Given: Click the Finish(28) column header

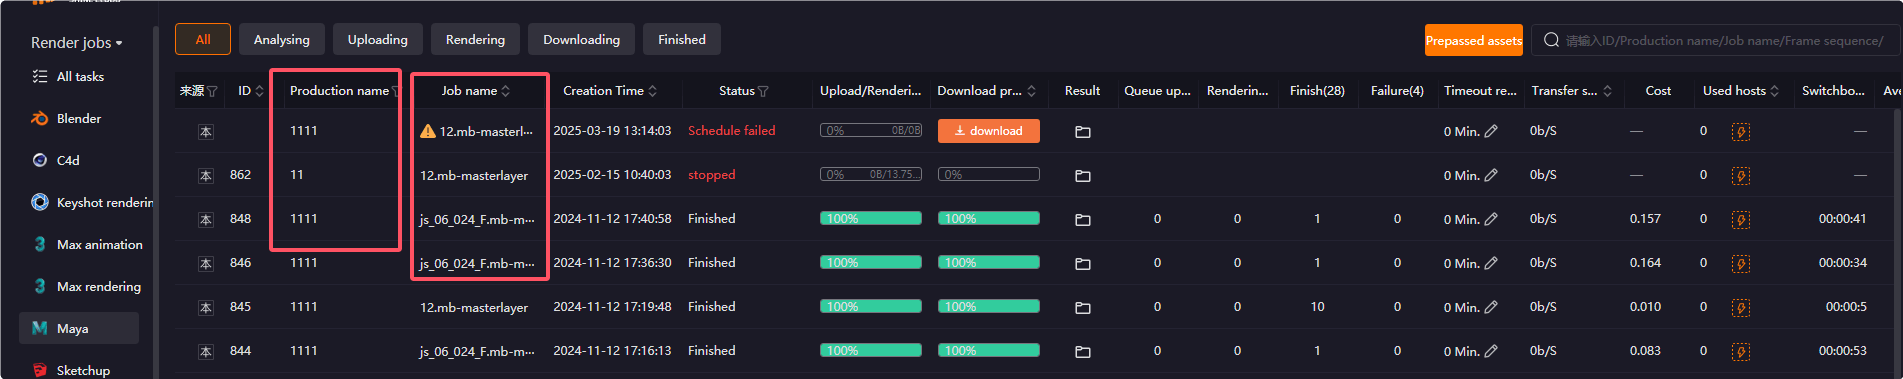Looking at the screenshot, I should (x=1317, y=91).
